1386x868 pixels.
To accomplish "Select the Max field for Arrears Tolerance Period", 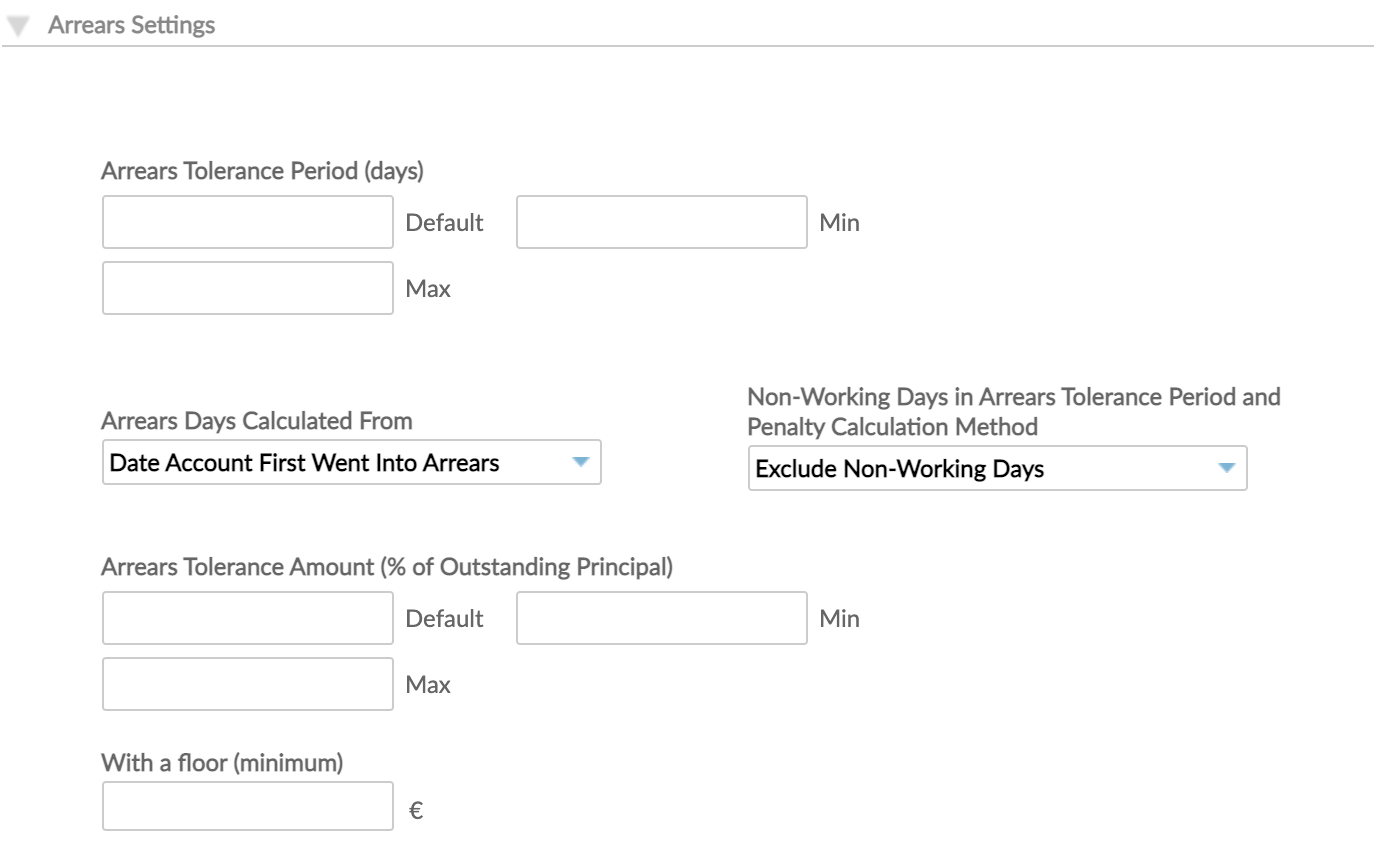I will (x=247, y=287).
